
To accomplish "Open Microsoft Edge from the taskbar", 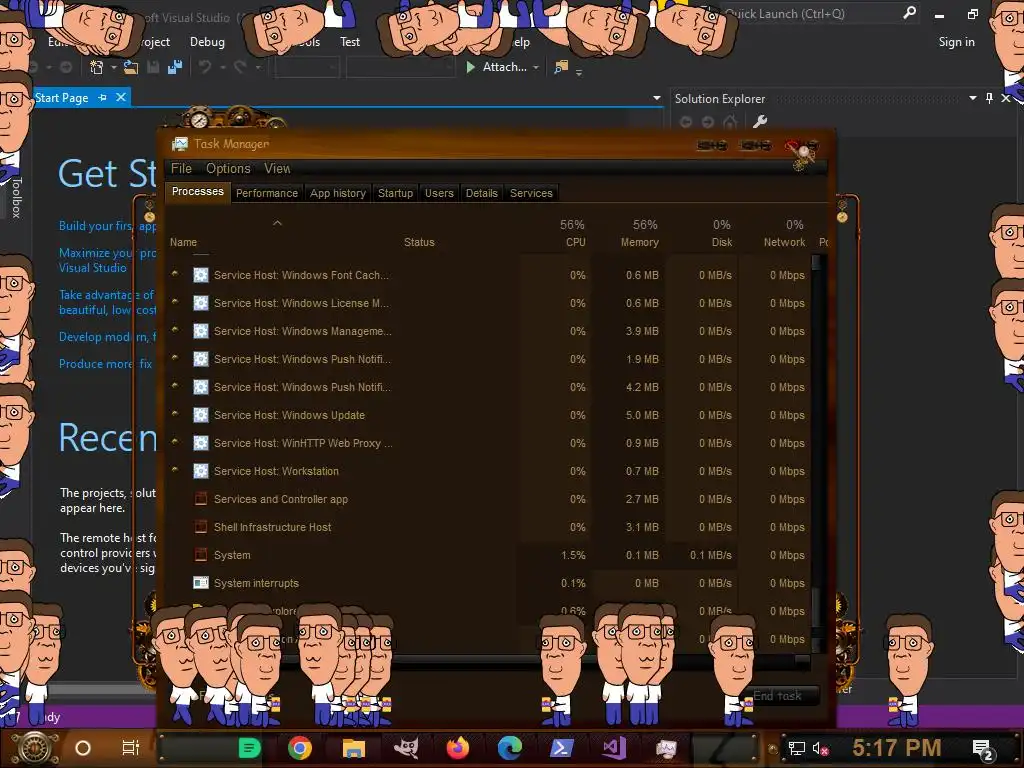I will (x=510, y=748).
